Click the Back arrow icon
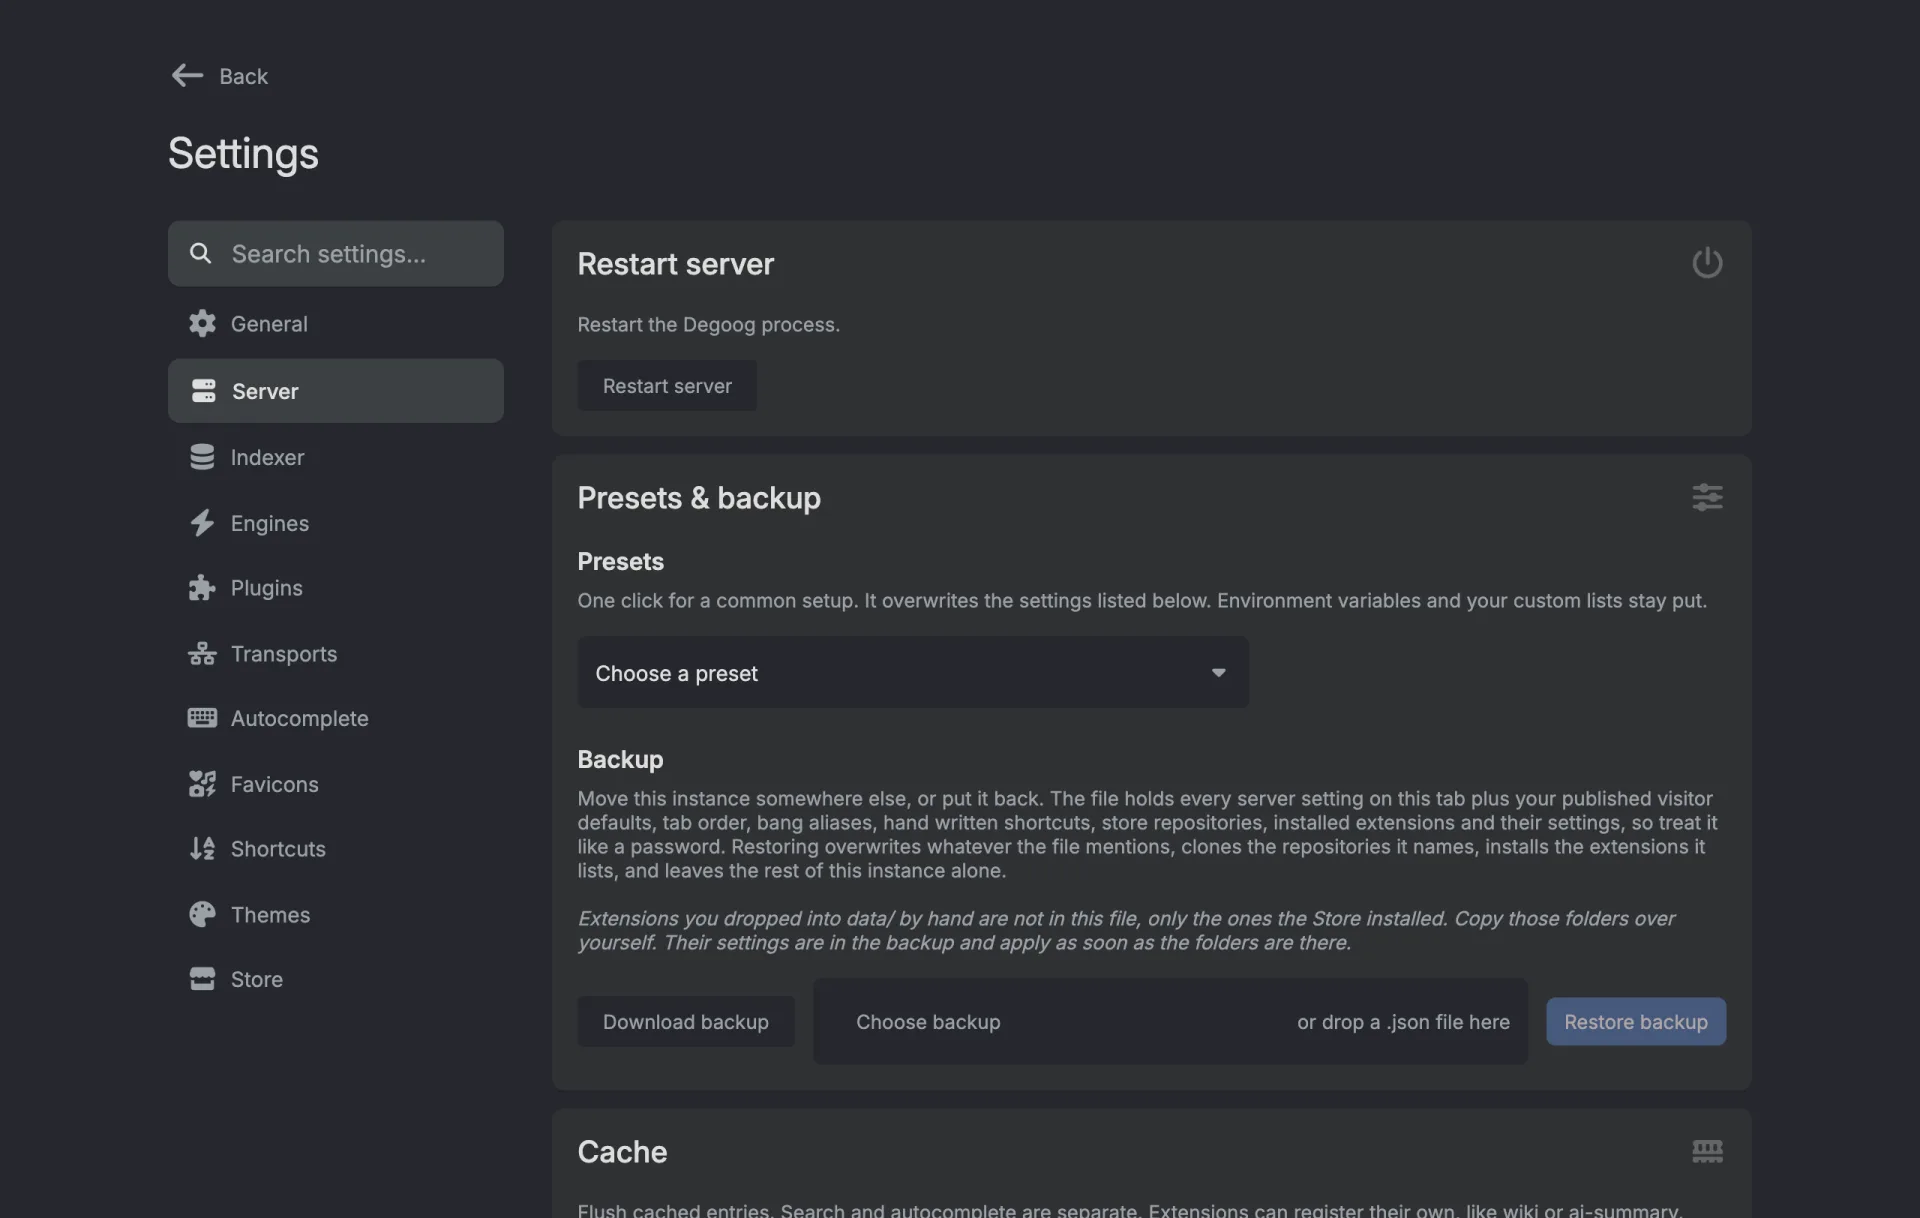The image size is (1920, 1218). (x=187, y=76)
